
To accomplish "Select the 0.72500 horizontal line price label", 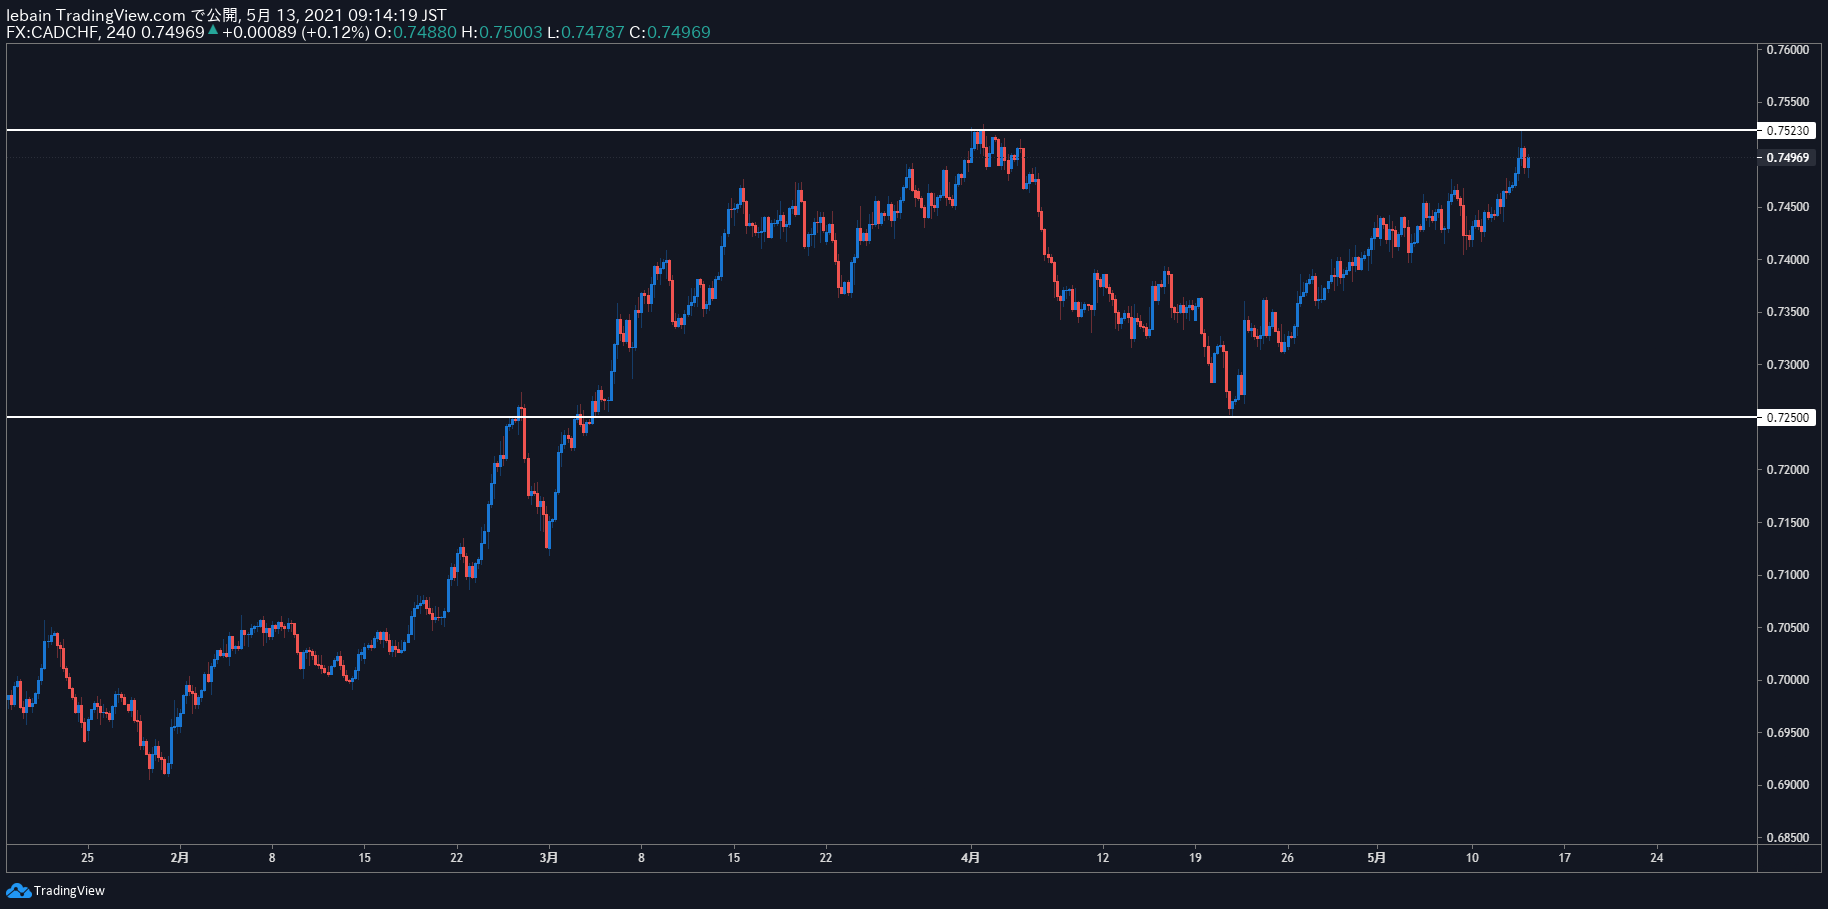I will coord(1788,417).
